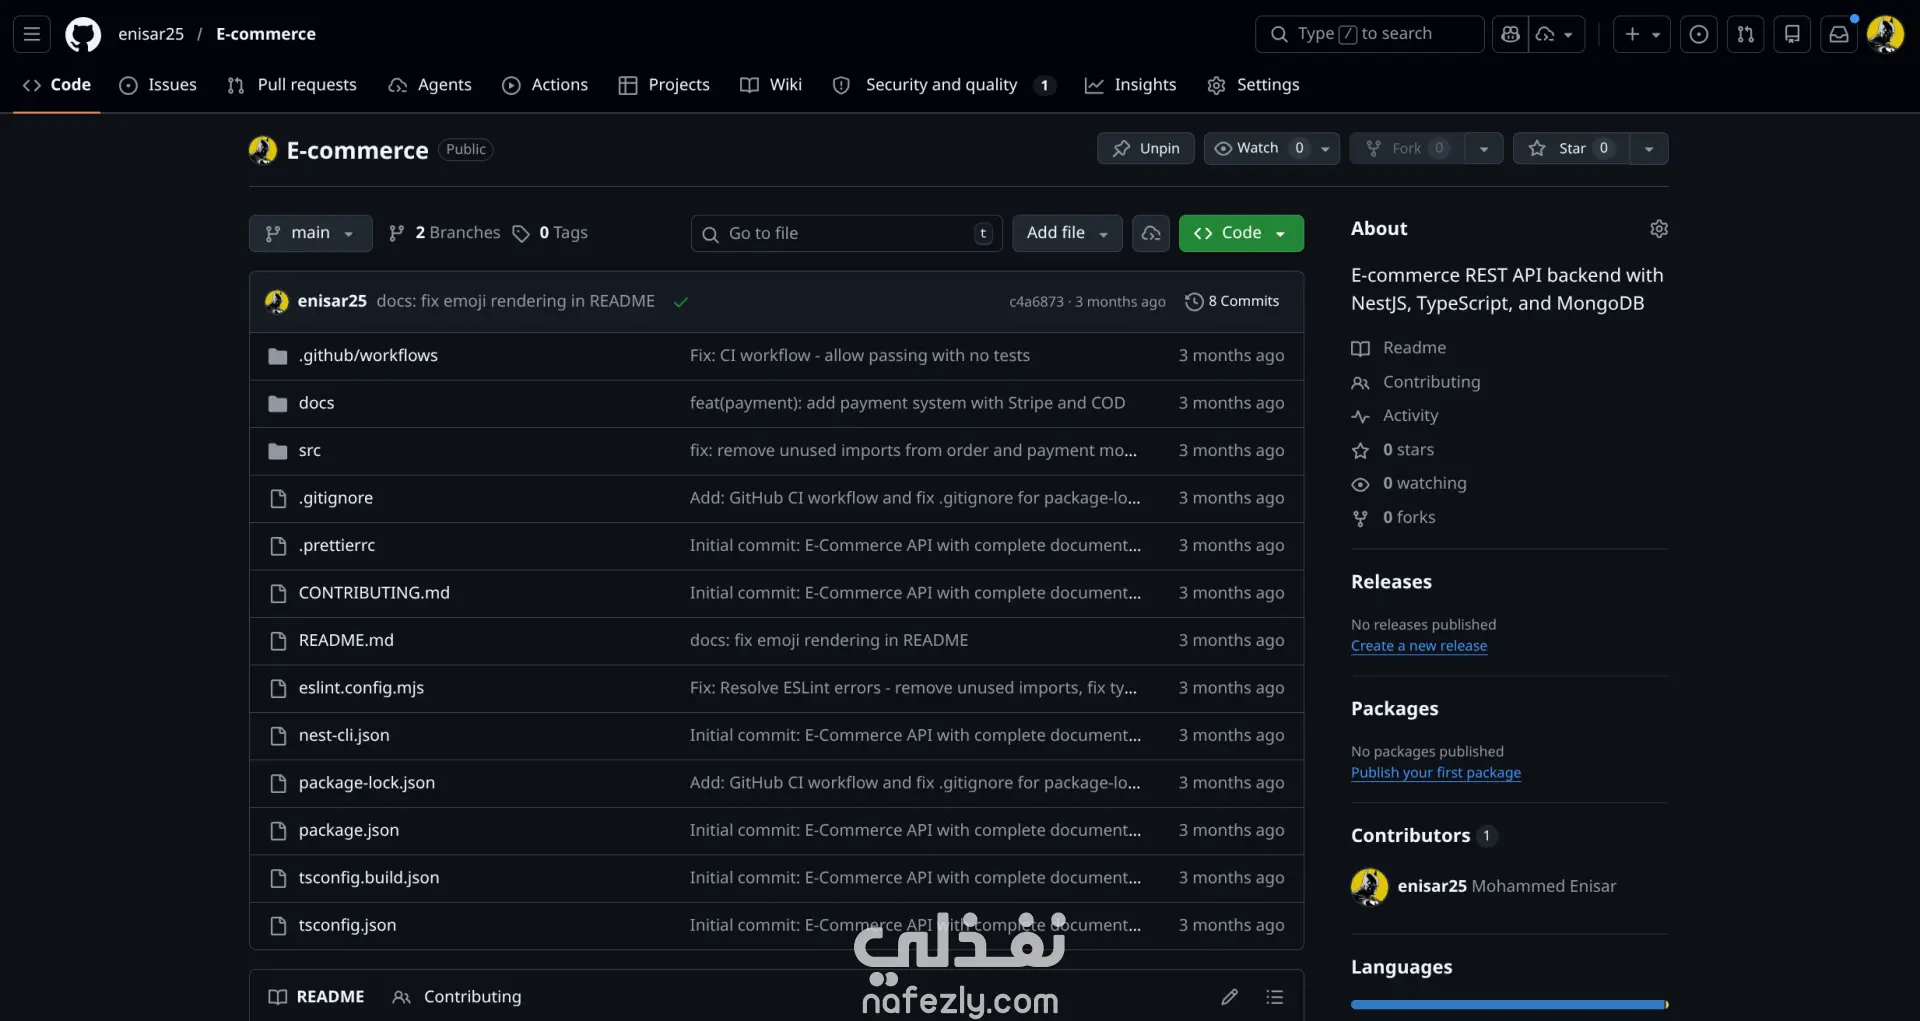Select the Contributing tab below file list
Screen dimensions: 1920x1021
[x=457, y=997]
